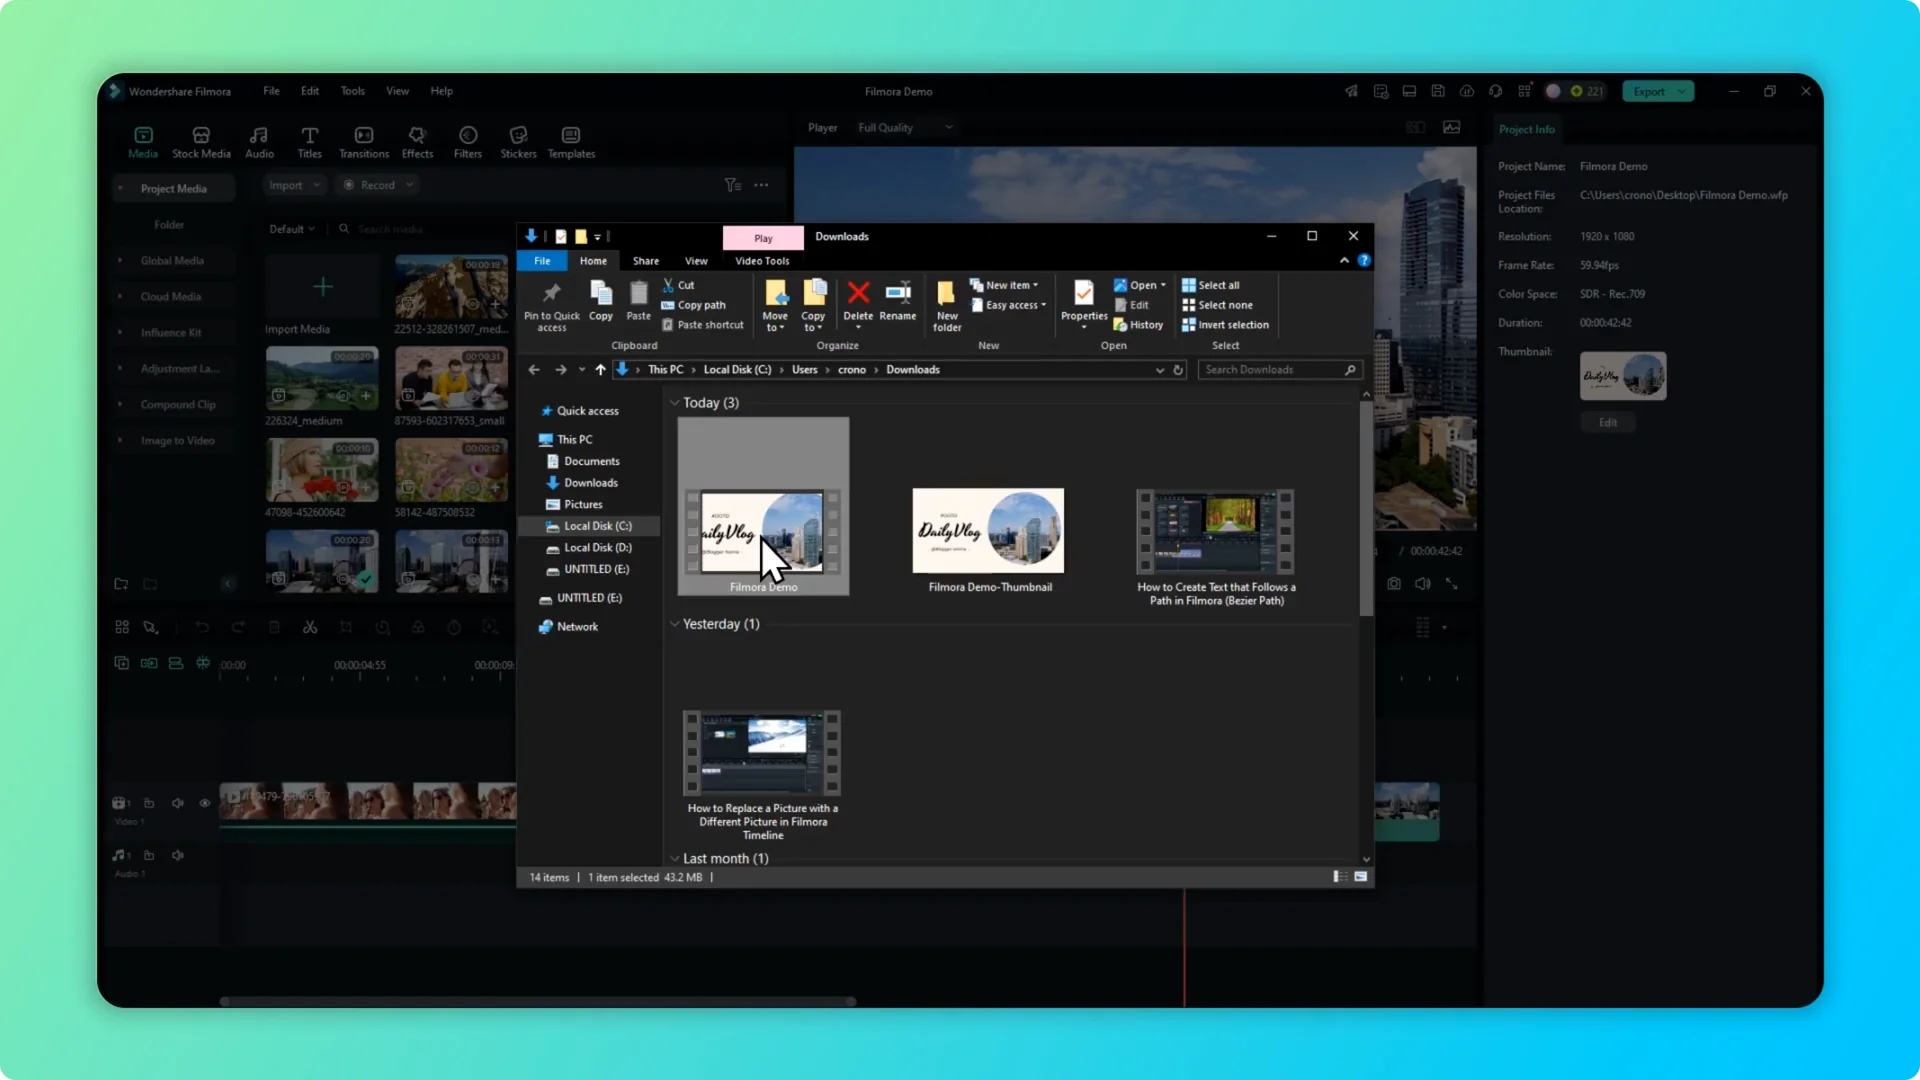Click Pin to Quick access in Explorer ribbon
The width and height of the screenshot is (1920, 1080).
[552, 305]
